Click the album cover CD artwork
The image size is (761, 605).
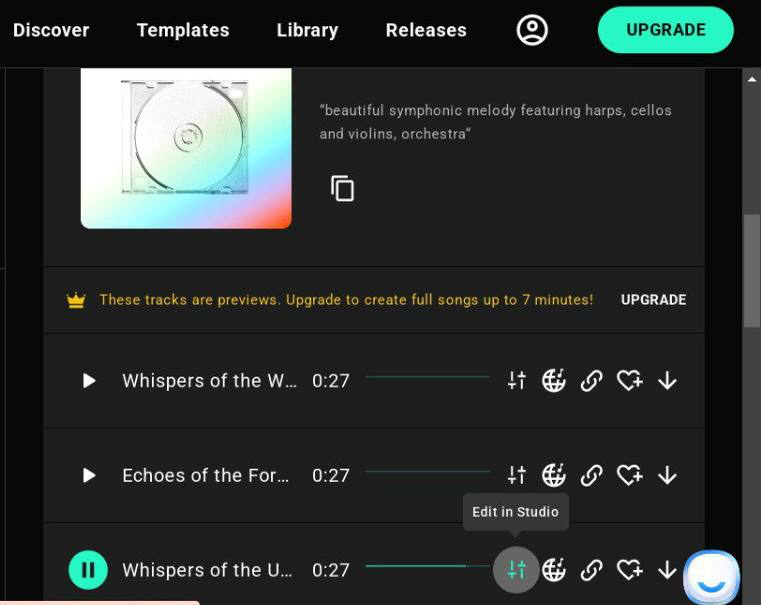[186, 148]
